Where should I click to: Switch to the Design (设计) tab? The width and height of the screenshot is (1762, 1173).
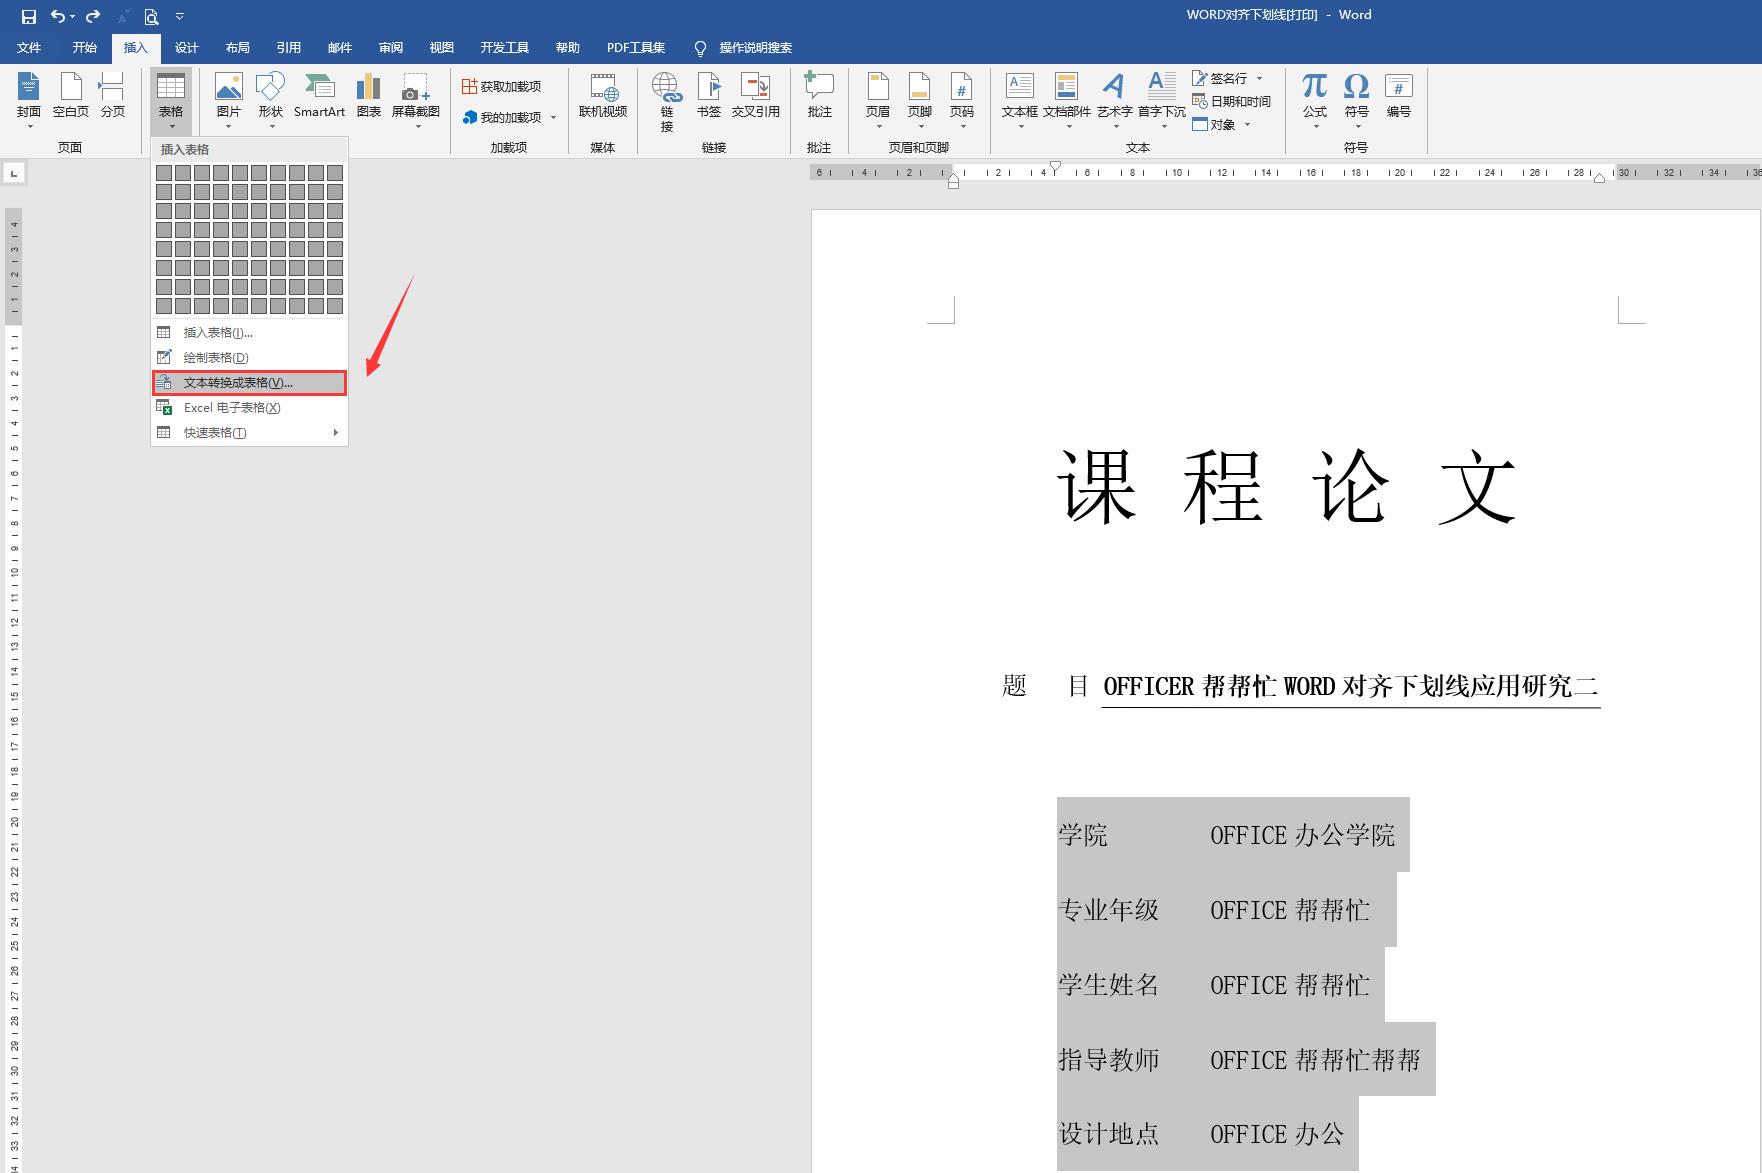coord(186,47)
